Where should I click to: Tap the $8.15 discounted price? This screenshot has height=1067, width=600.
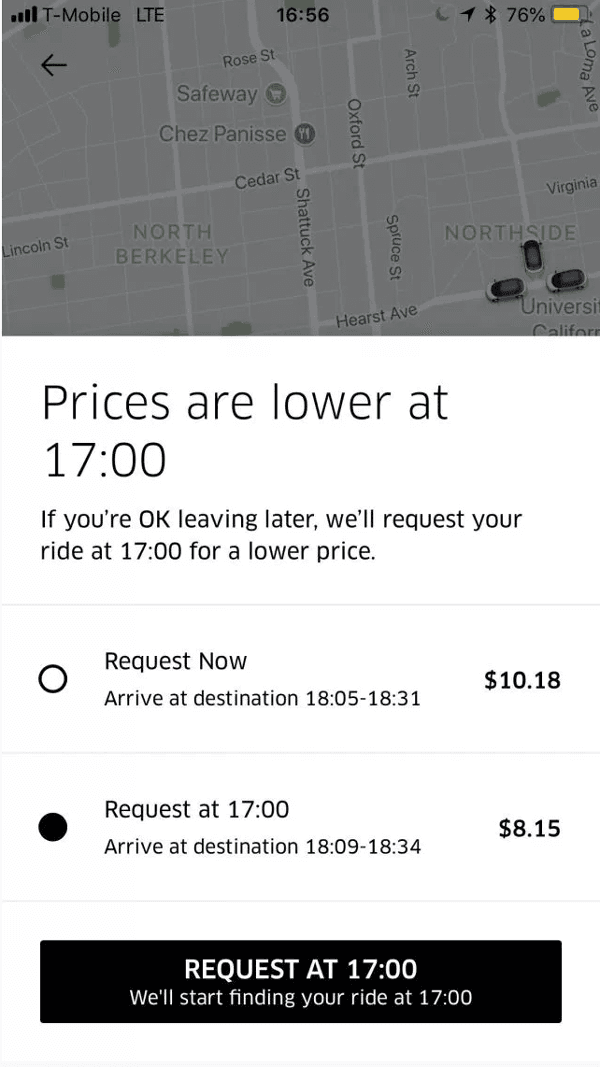click(x=529, y=828)
